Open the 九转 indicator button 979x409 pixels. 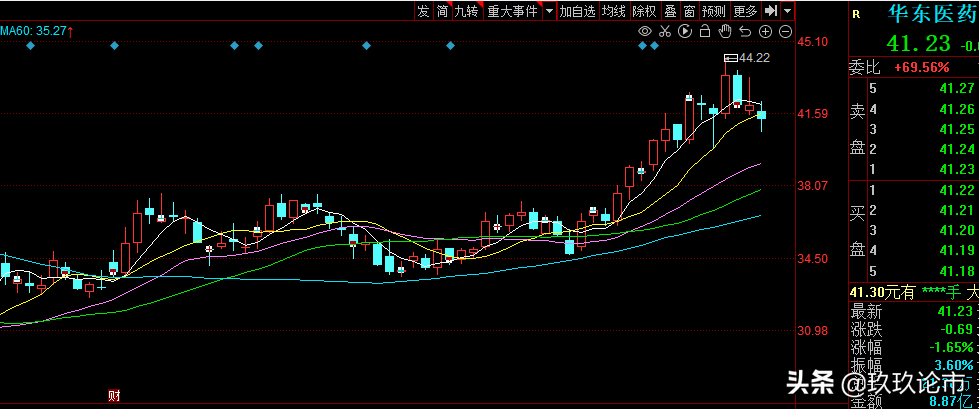(466, 11)
